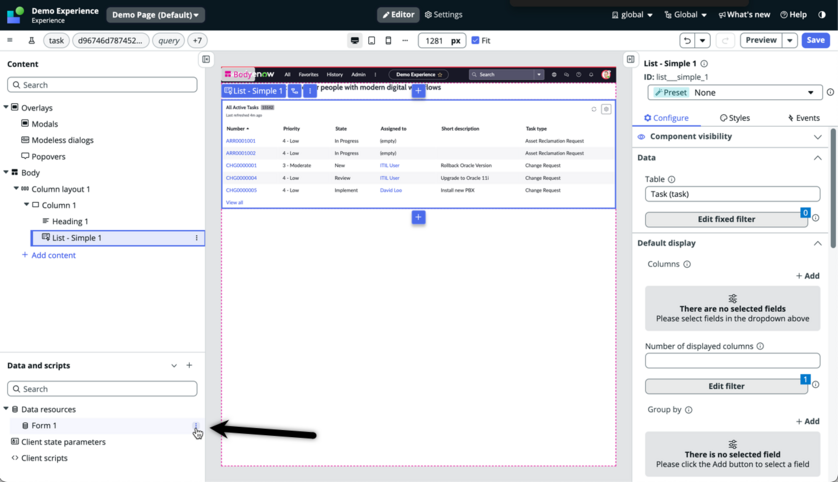The width and height of the screenshot is (838, 482).
Task: Add a new data resource with plus icon
Action: coord(189,366)
